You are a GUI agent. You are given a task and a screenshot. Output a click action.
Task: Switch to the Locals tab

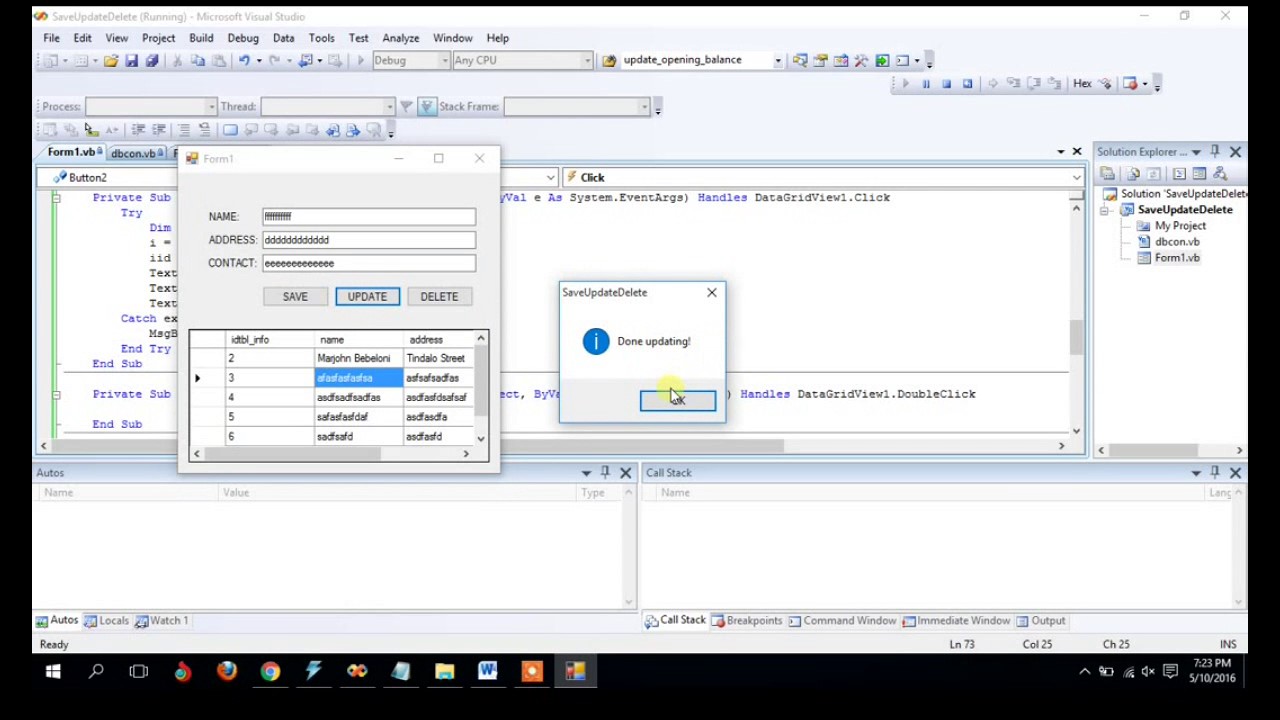click(107, 620)
